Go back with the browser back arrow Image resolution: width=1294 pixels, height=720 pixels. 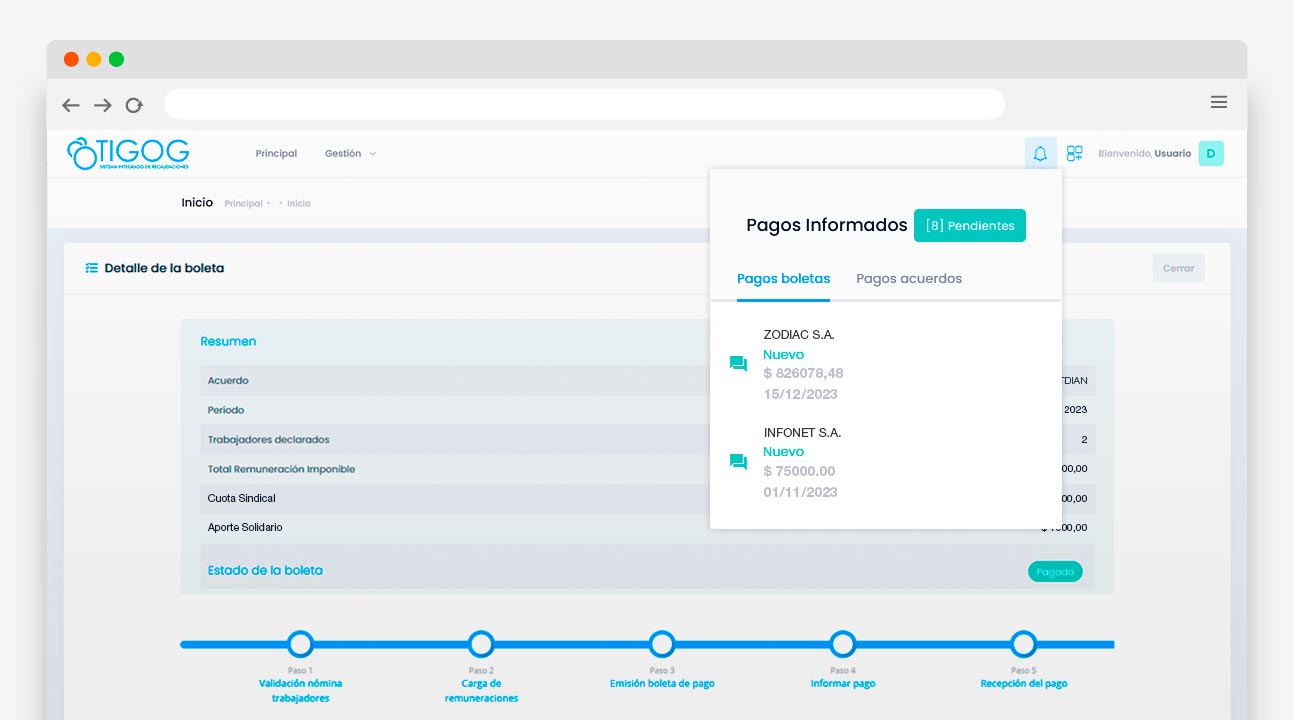click(x=71, y=105)
